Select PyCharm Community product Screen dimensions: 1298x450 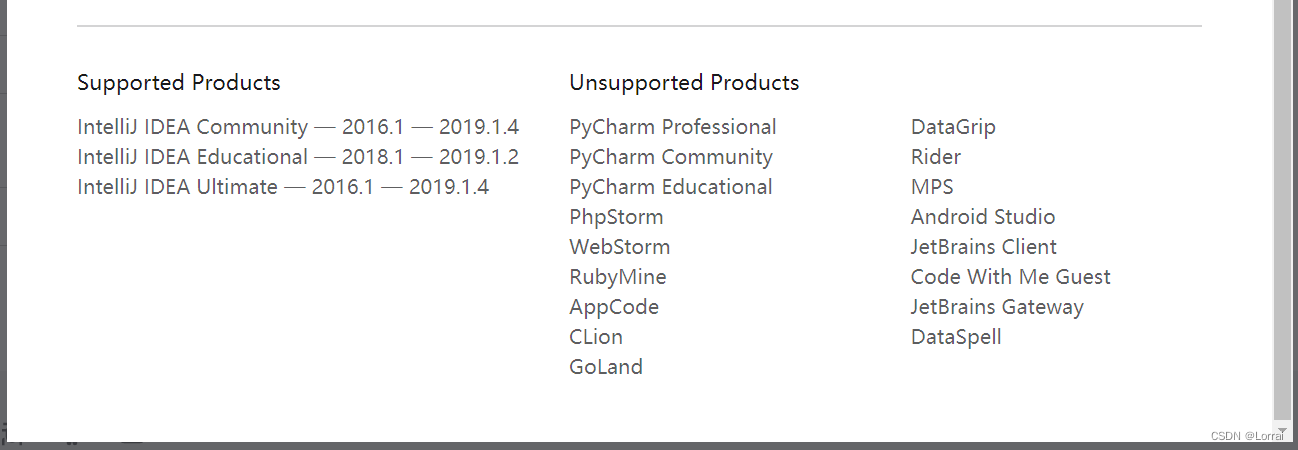670,157
